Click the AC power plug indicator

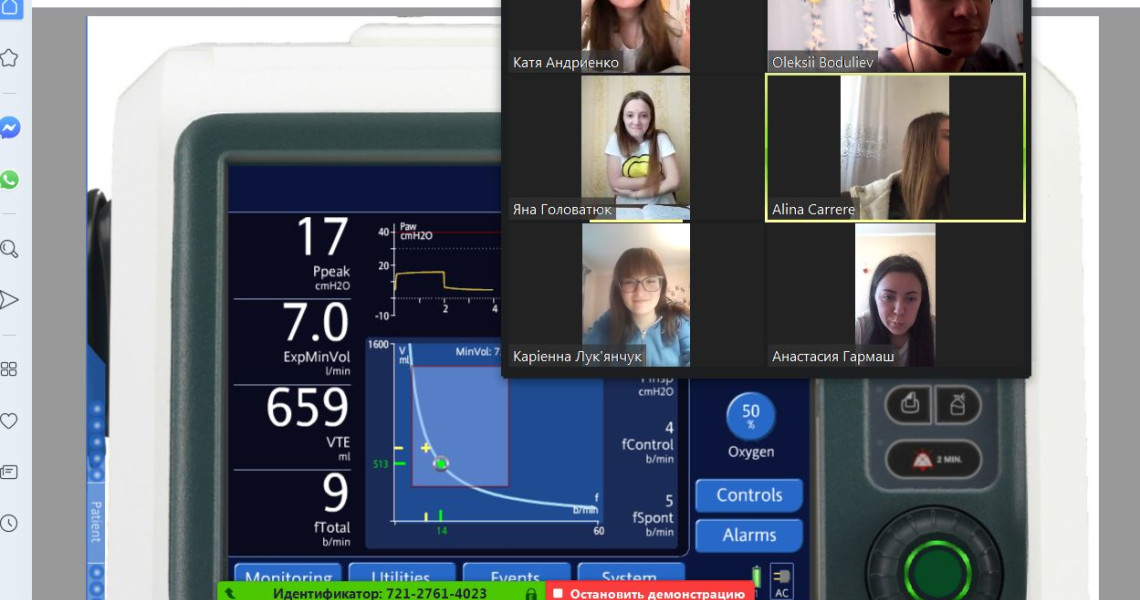coord(782,582)
